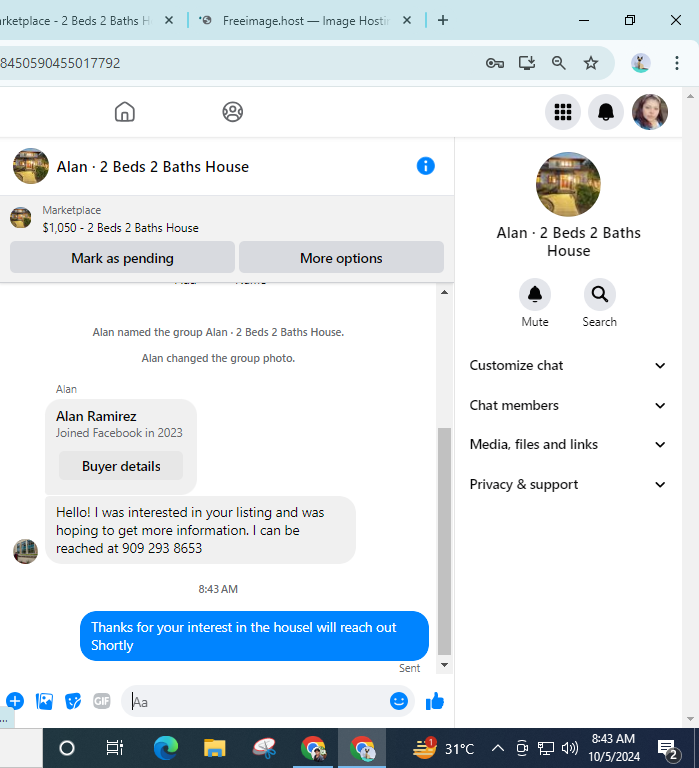Search in conversation with the magnifier icon
The width and height of the screenshot is (699, 768).
(600, 294)
